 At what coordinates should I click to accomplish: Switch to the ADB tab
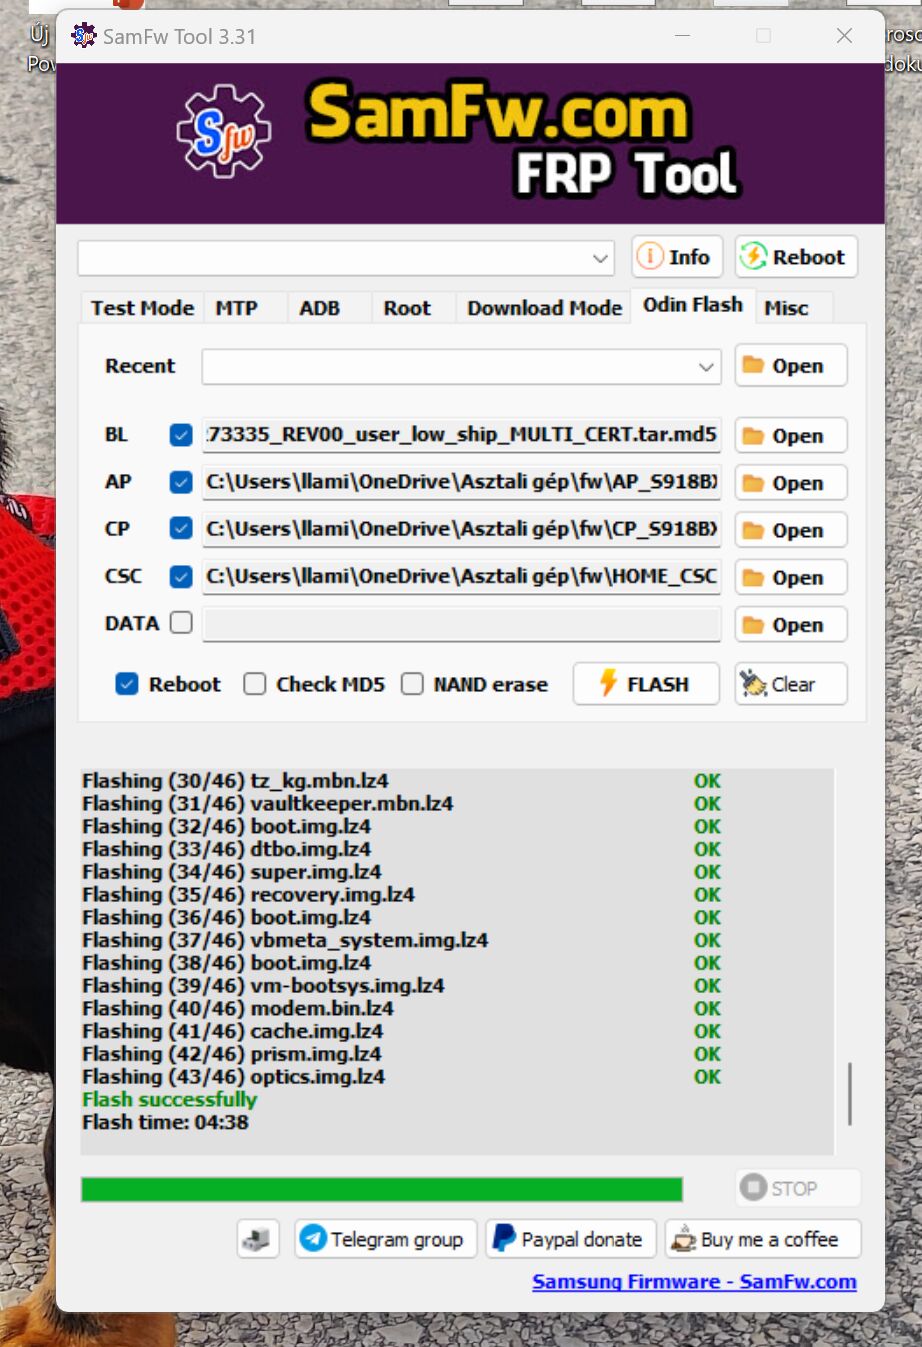[x=320, y=308]
